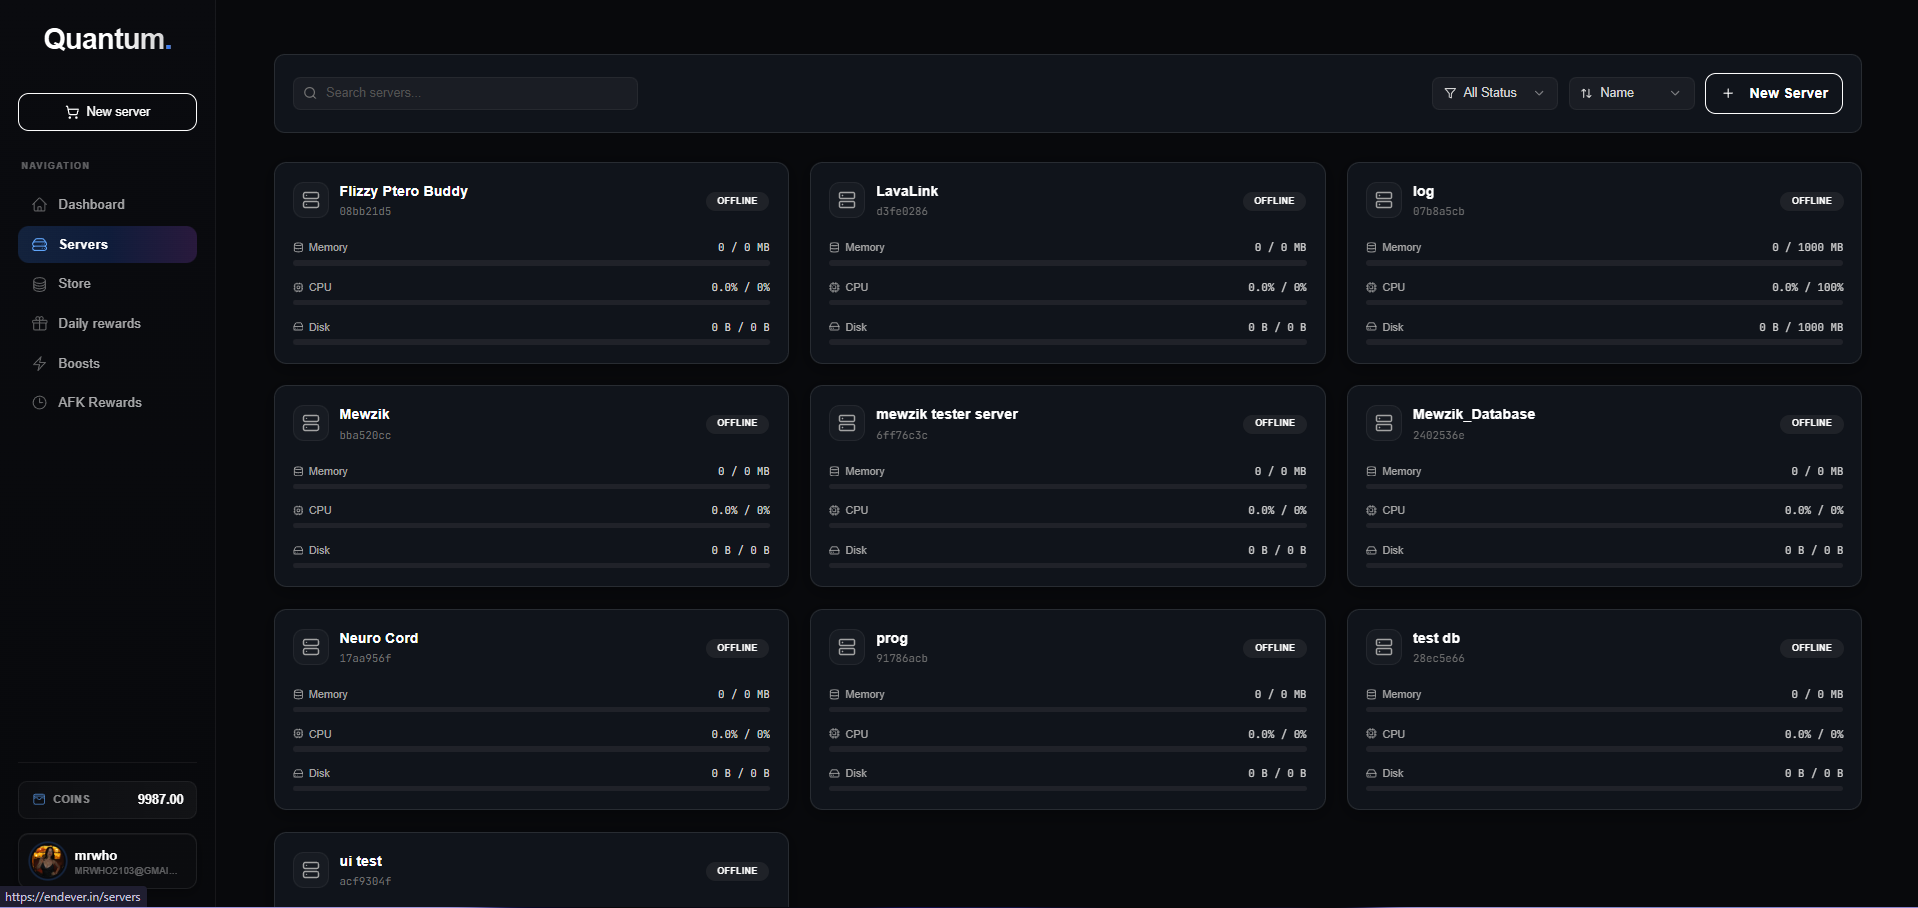Click the New Server button
This screenshot has width=1918, height=908.
tap(1773, 93)
